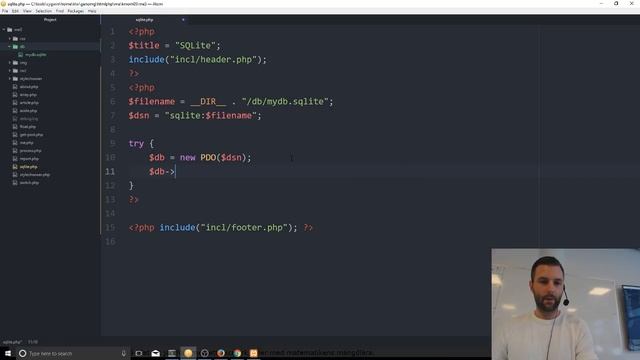Click line number 1 in the gutter

112,31
